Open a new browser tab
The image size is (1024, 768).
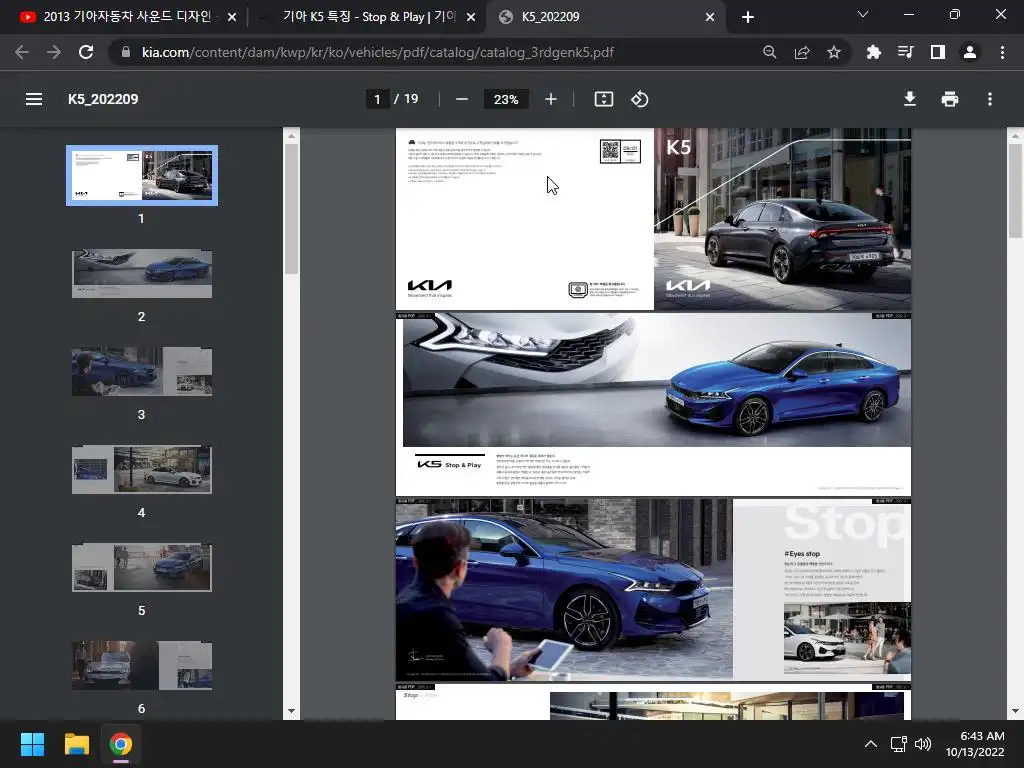pos(748,17)
